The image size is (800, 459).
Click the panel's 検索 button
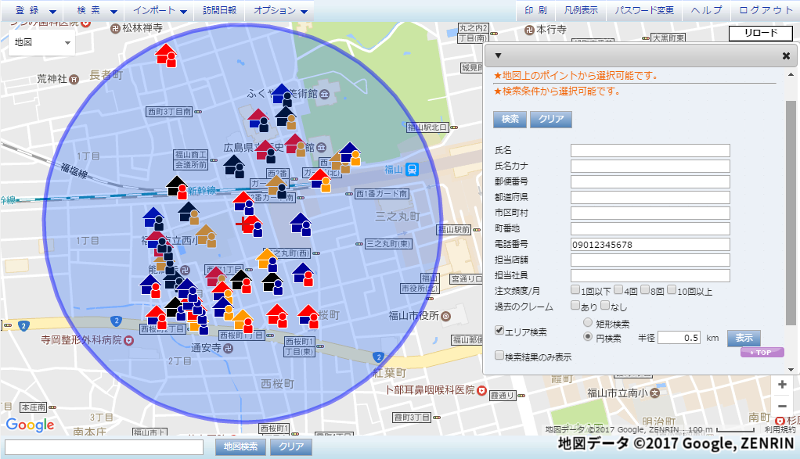[510, 119]
